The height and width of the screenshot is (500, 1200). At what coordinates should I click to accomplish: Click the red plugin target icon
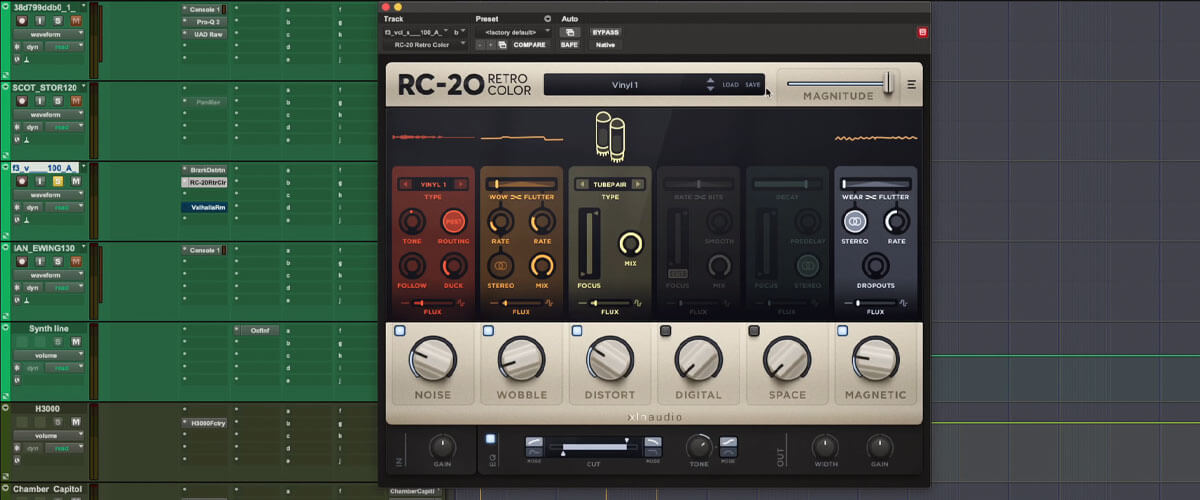coord(922,32)
